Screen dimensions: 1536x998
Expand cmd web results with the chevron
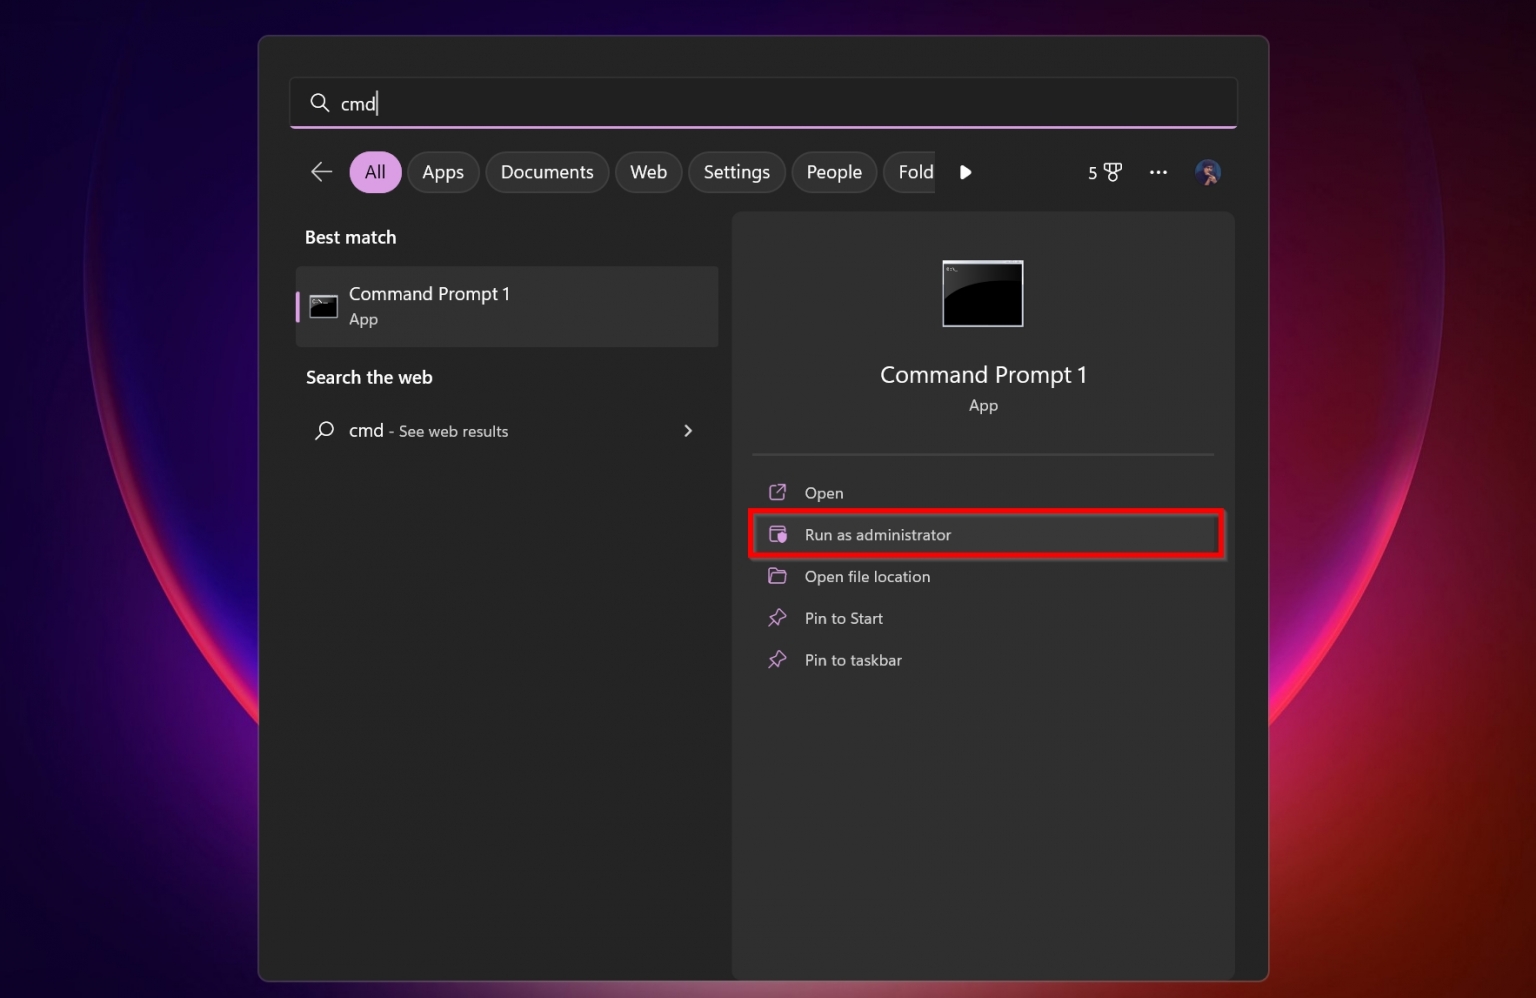click(x=688, y=430)
